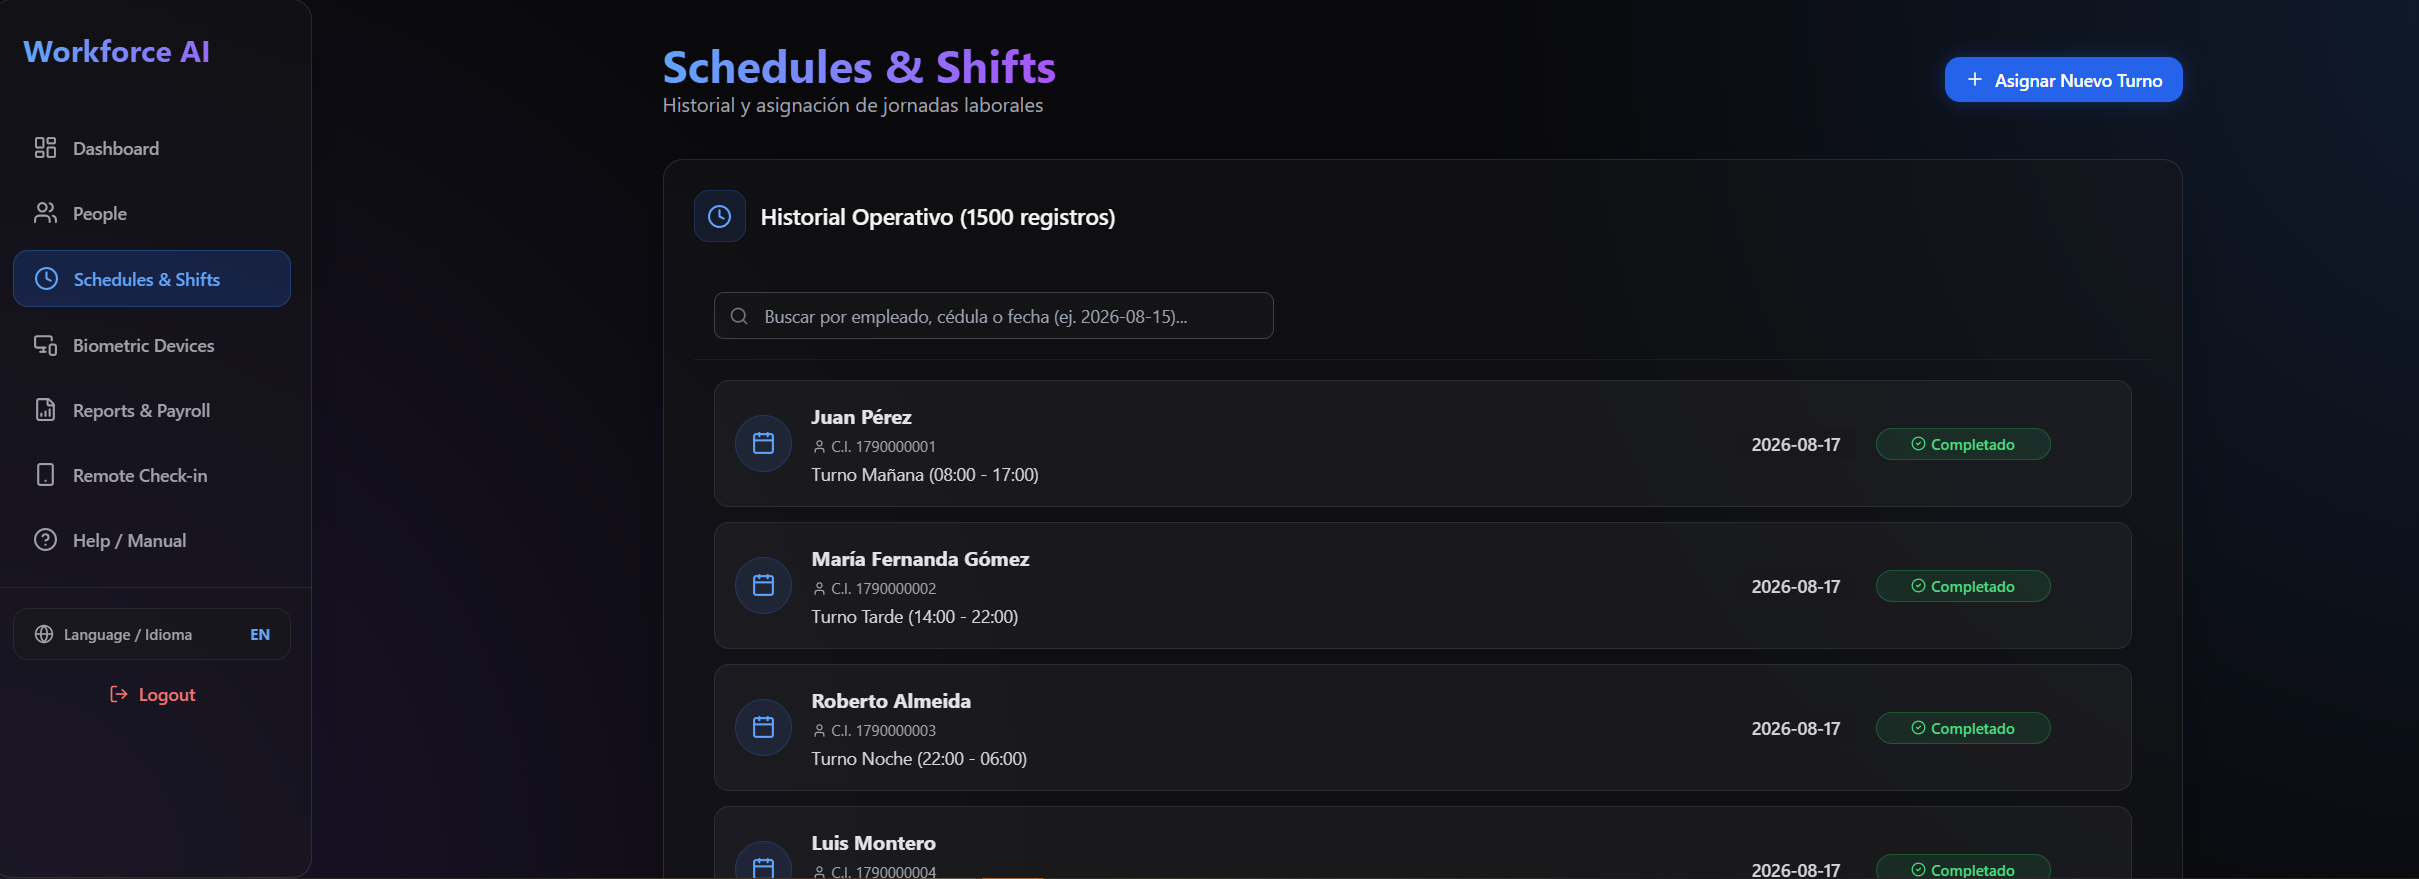The width and height of the screenshot is (2419, 879).
Task: Click the Dashboard grid icon in sidebar
Action: [45, 148]
